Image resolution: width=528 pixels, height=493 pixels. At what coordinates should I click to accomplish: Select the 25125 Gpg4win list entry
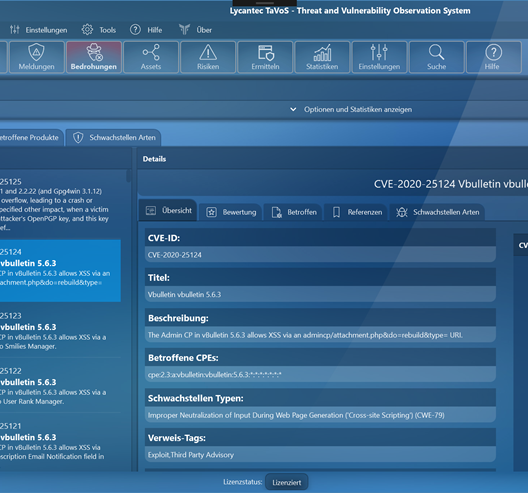point(61,205)
